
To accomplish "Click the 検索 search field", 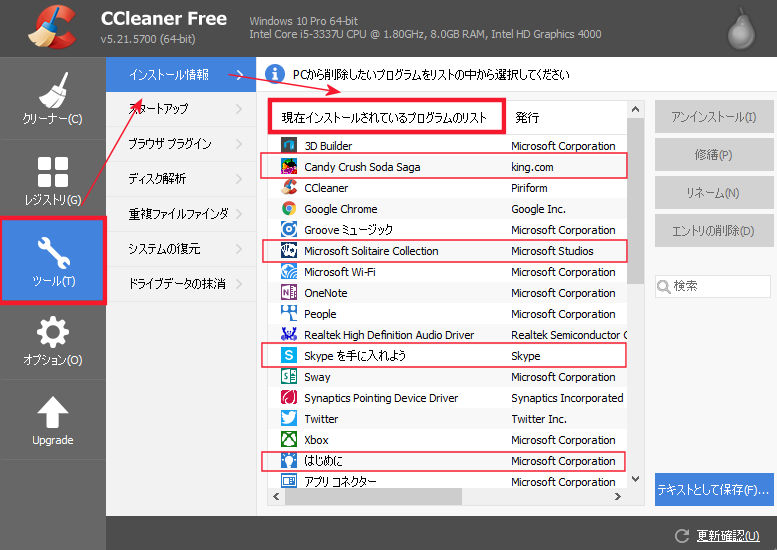I will 713,286.
